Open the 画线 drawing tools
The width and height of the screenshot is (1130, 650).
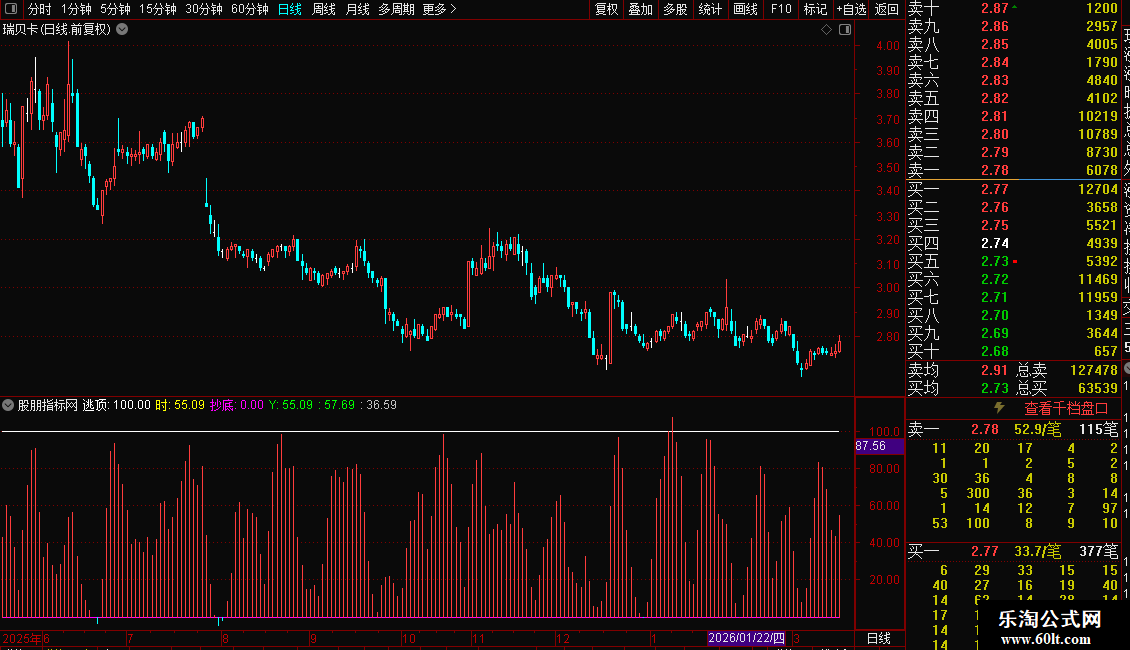click(745, 9)
